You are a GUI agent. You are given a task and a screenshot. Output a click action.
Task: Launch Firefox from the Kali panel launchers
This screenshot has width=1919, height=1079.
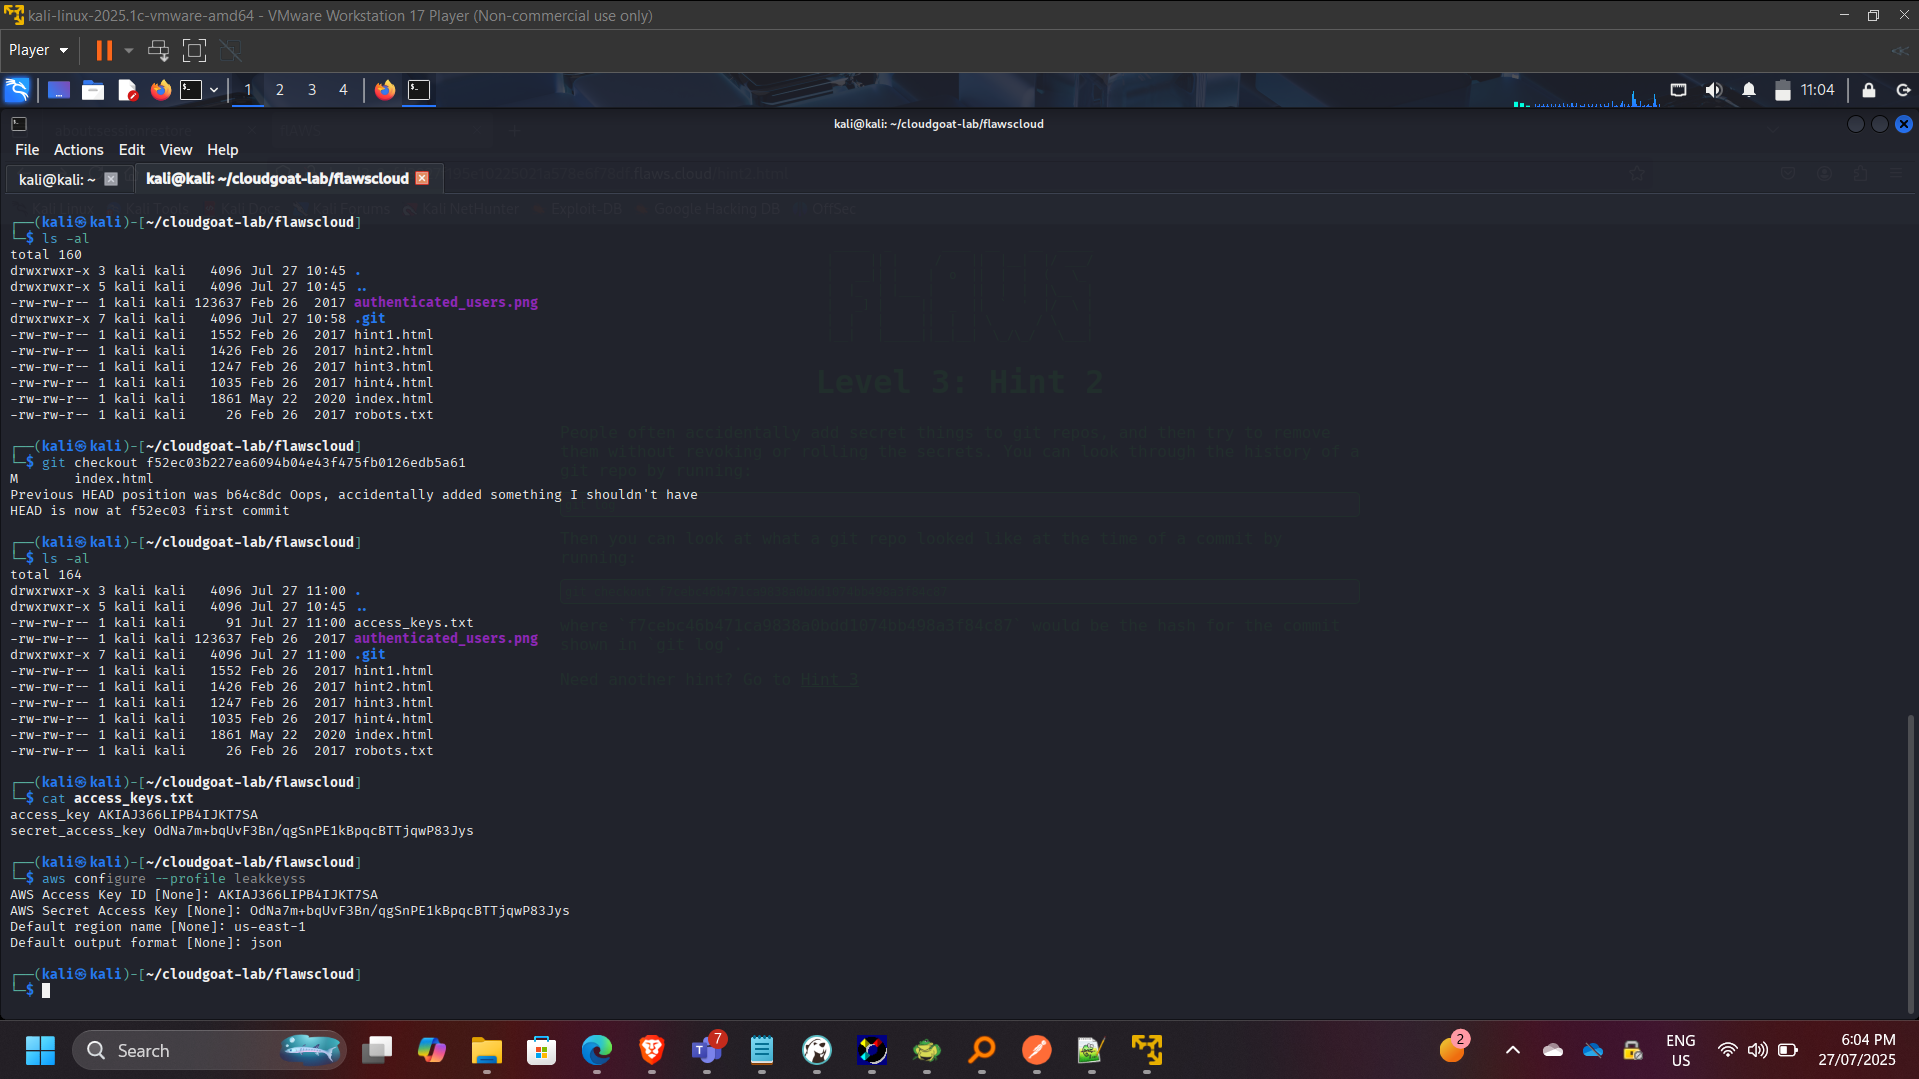(x=160, y=90)
